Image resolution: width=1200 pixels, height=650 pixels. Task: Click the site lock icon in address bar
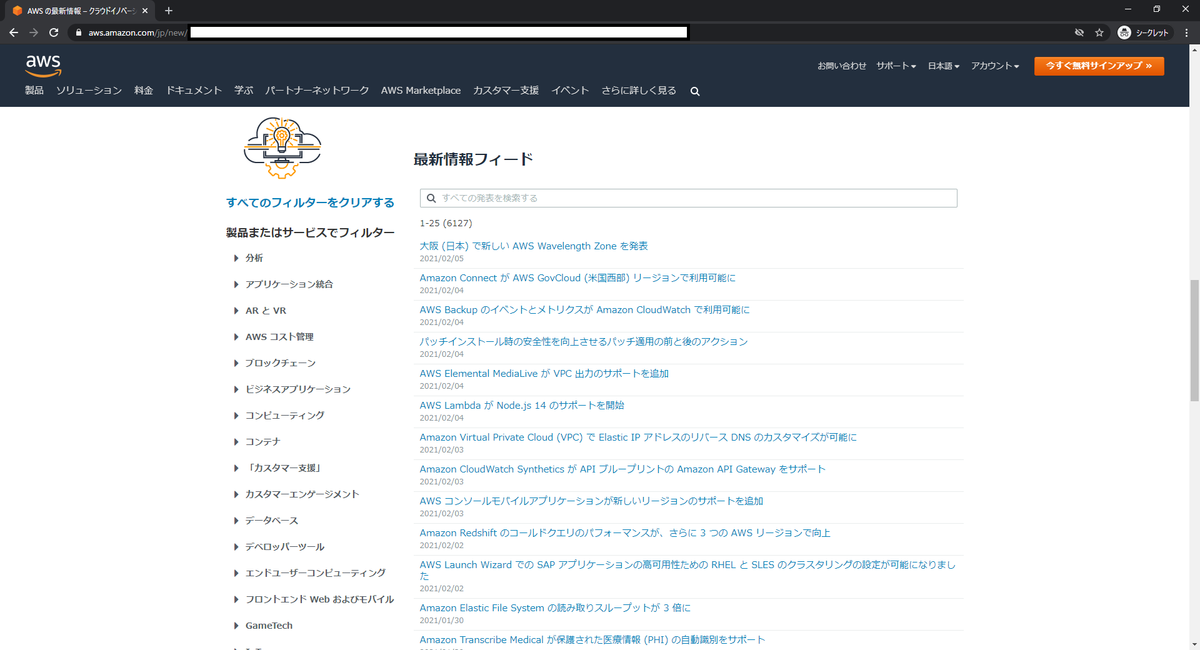pos(78,32)
